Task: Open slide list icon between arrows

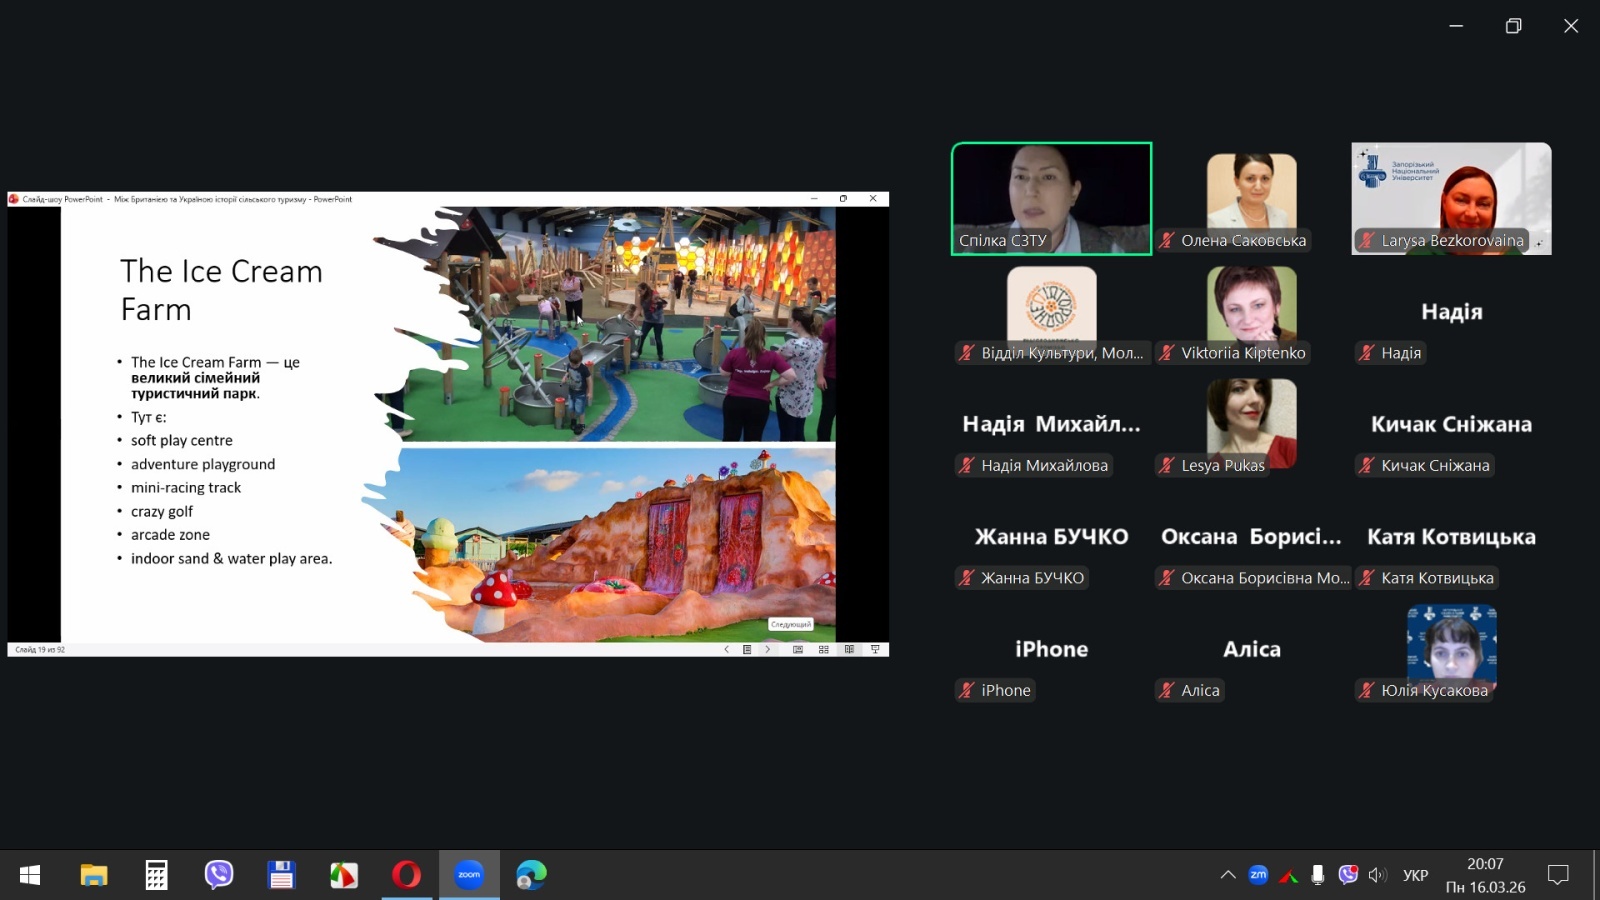Action: coord(747,649)
